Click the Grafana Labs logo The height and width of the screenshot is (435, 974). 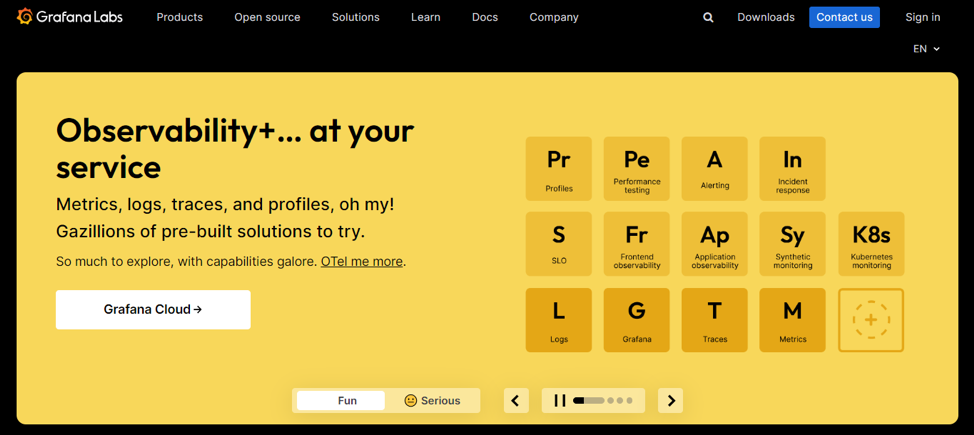pos(69,17)
